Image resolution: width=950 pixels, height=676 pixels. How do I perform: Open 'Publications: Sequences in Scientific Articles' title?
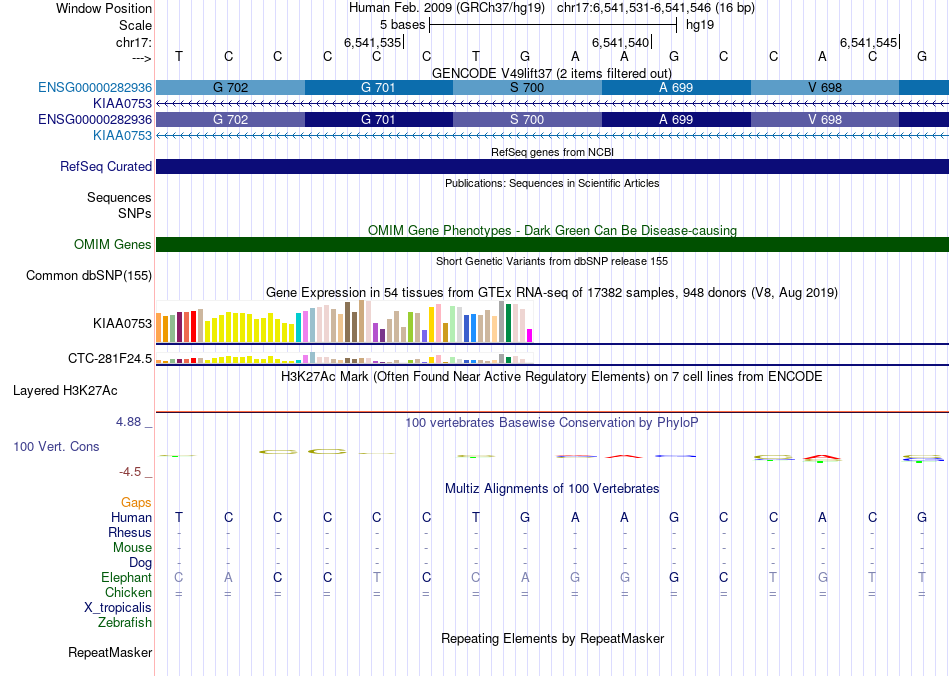coord(552,183)
